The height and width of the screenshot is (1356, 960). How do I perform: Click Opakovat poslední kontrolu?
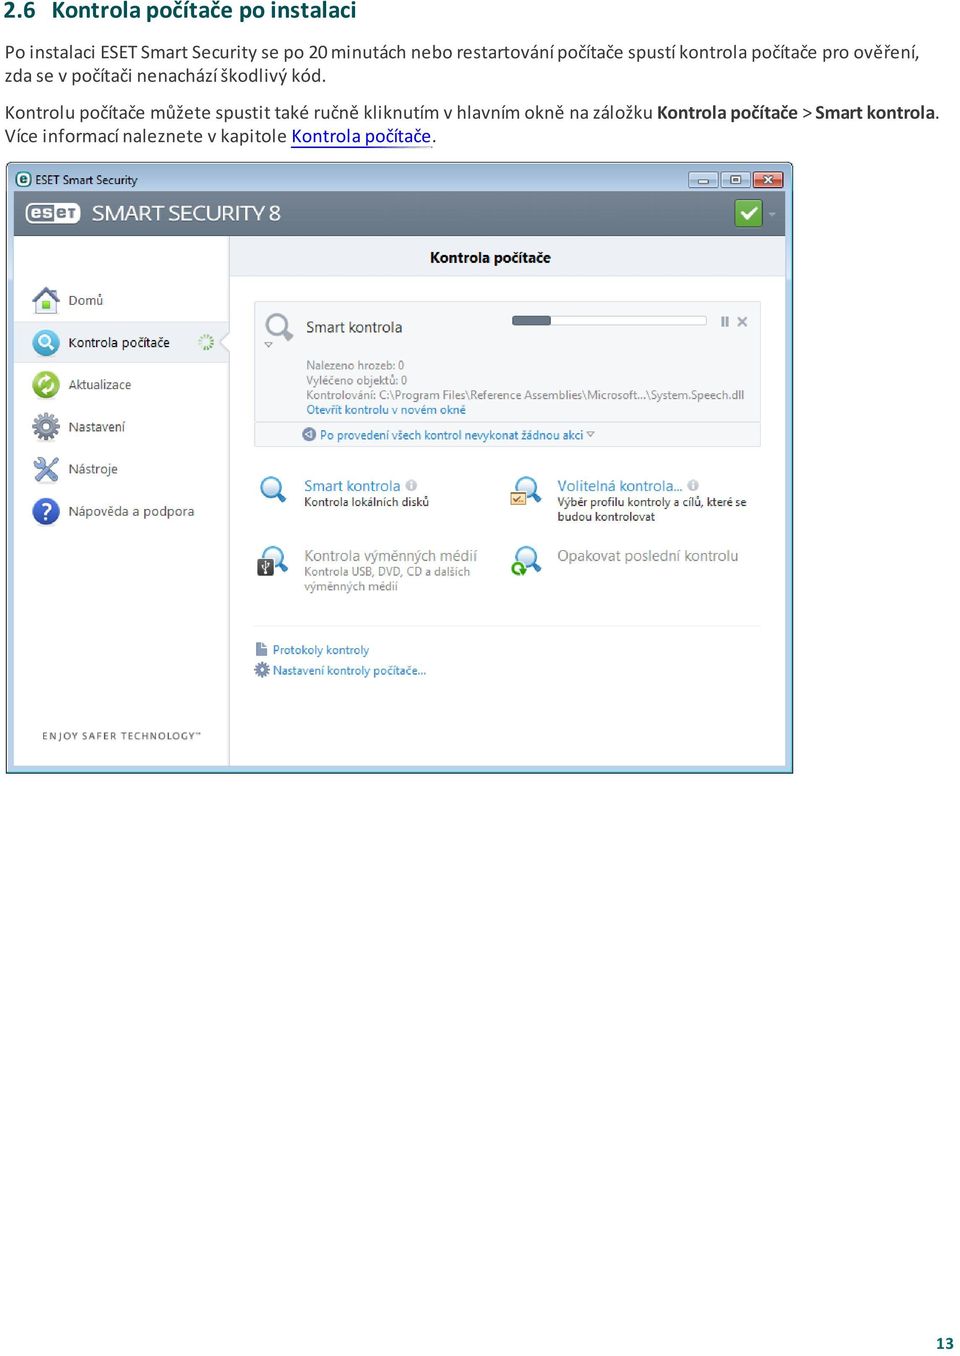pyautogui.click(x=647, y=556)
